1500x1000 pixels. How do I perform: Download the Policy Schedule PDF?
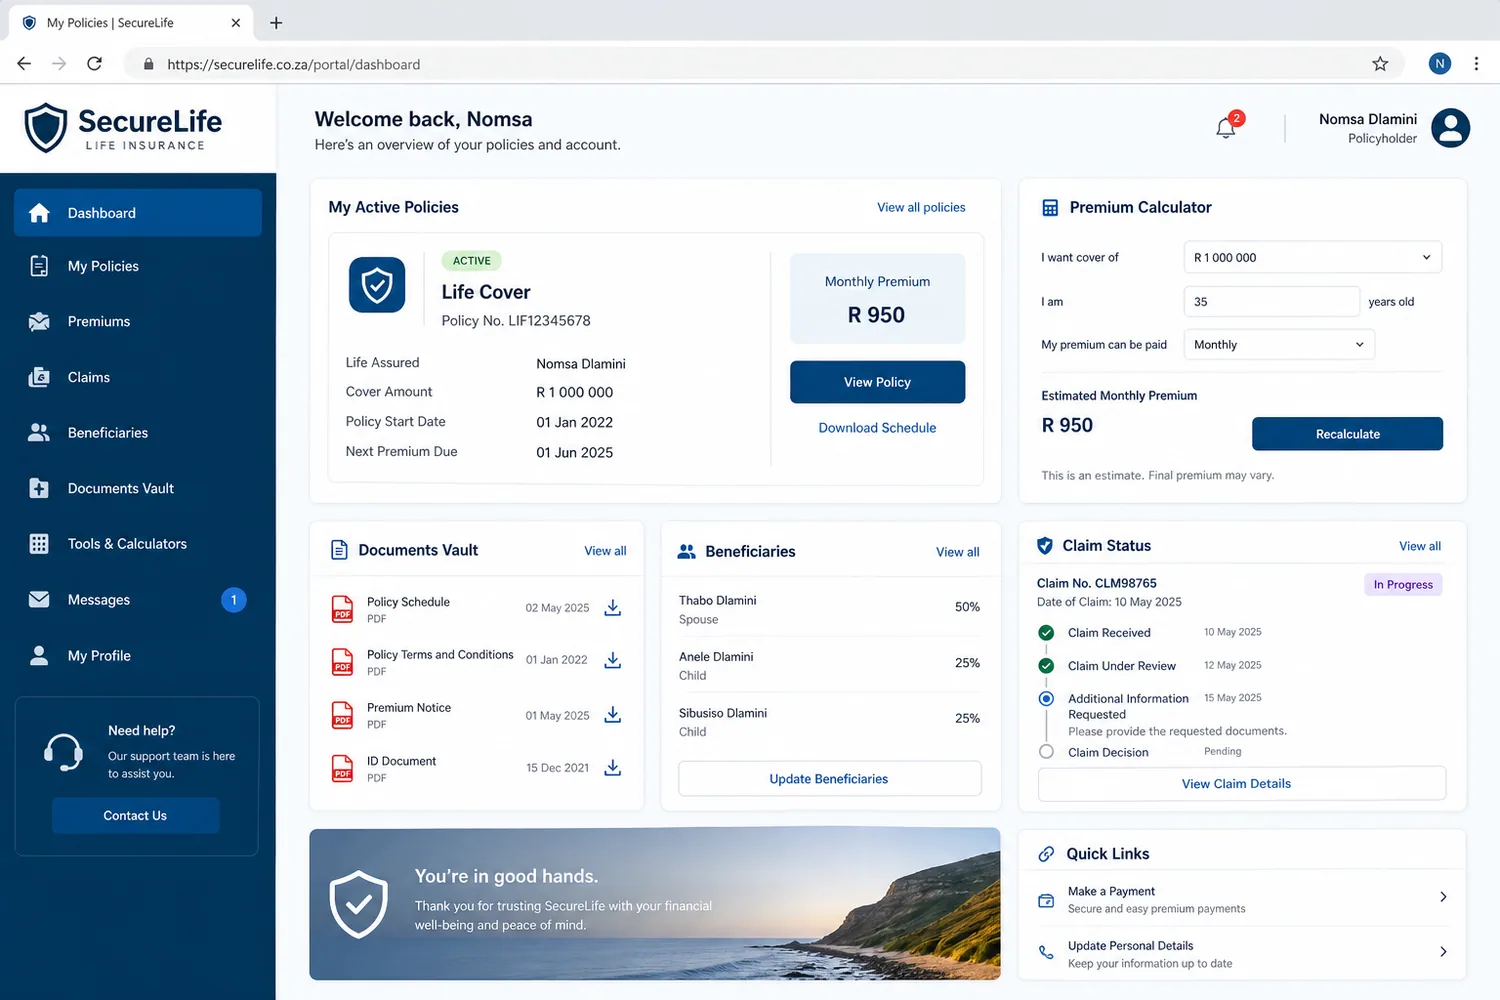click(613, 608)
